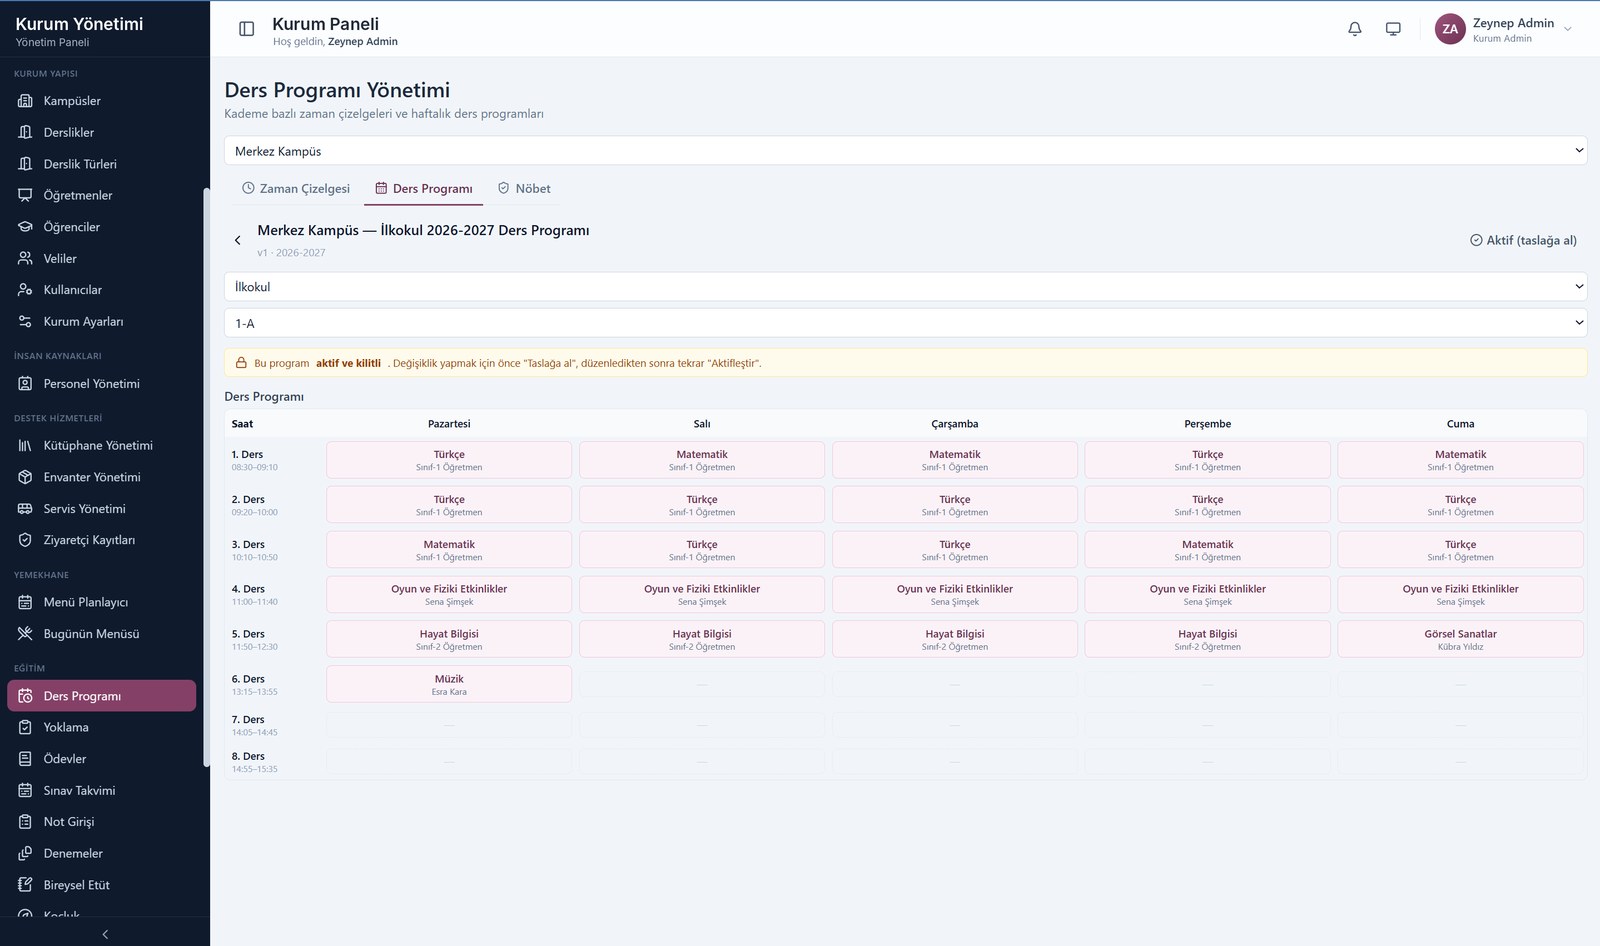This screenshot has height=946, width=1600.
Task: Select the Cuma Görsel Sanatlar cell
Action: 1461,639
